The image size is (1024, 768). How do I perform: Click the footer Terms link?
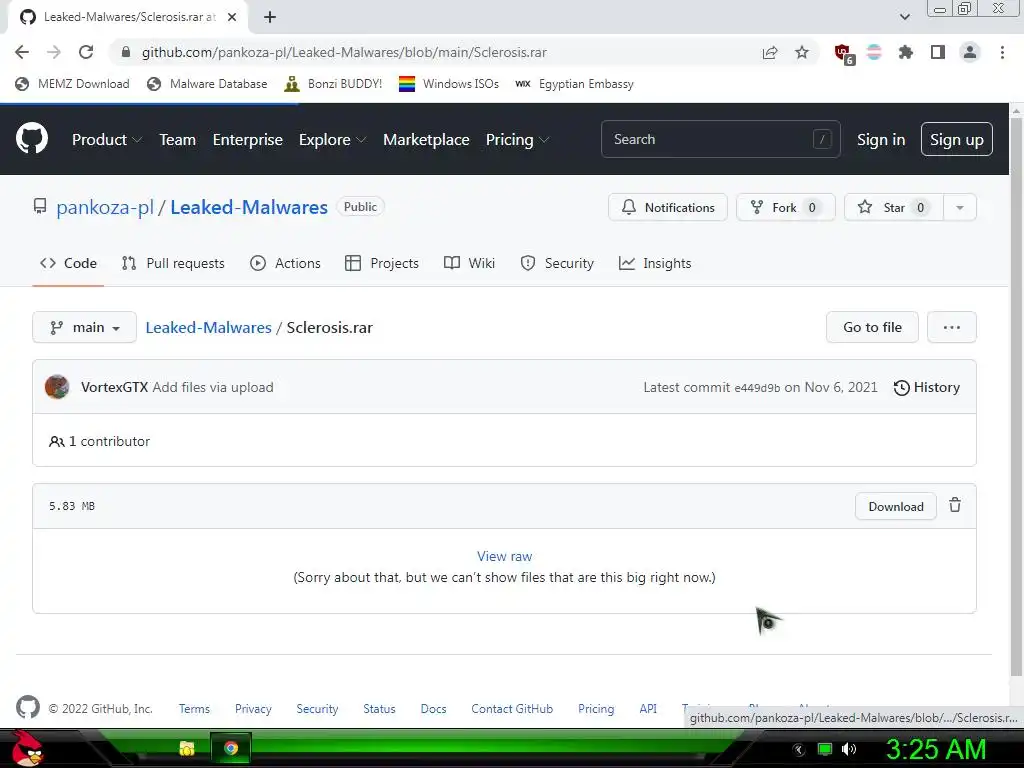[194, 709]
